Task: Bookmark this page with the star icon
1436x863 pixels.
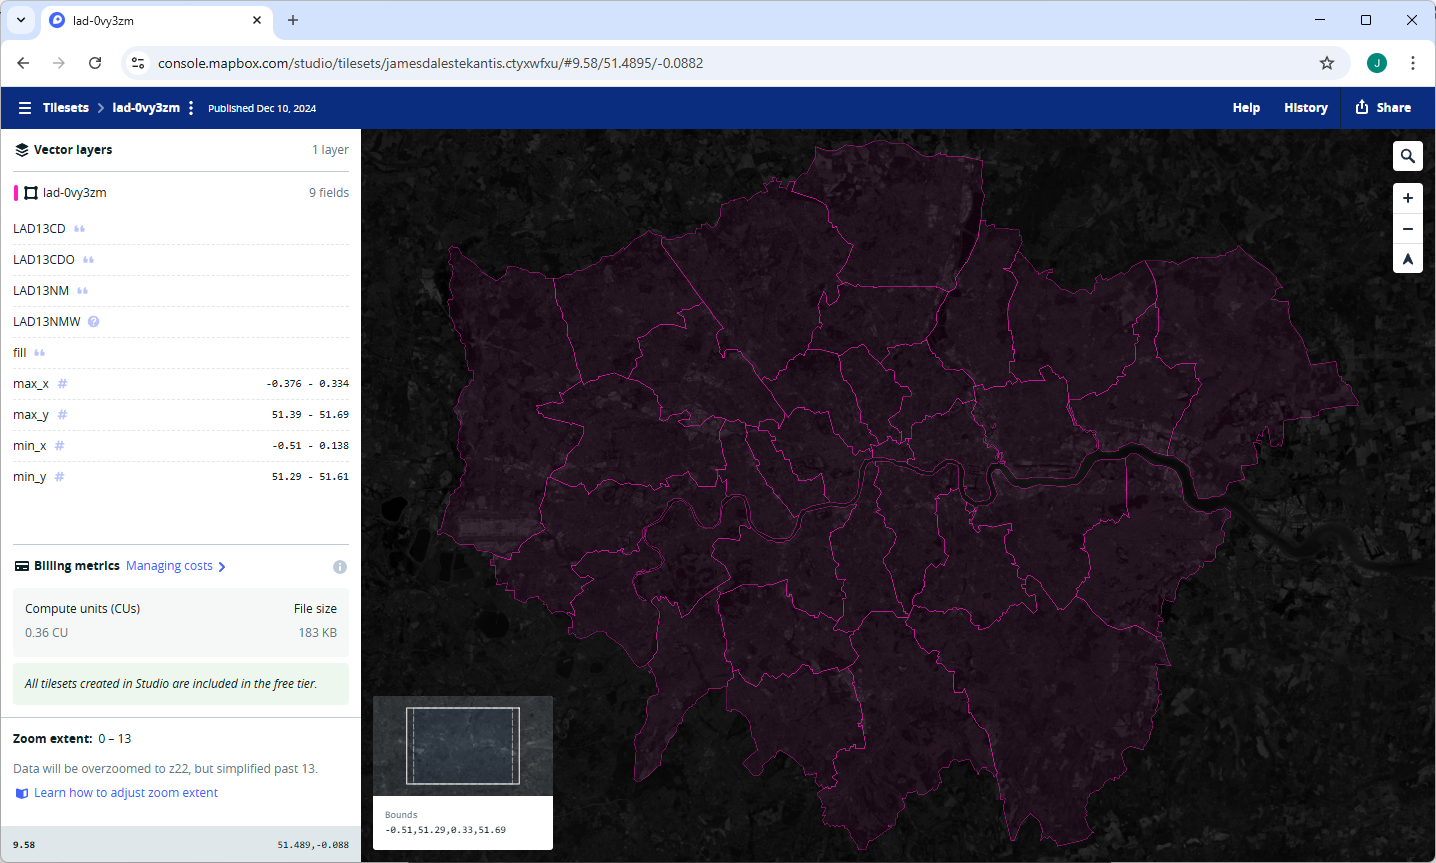Action: pyautogui.click(x=1327, y=63)
